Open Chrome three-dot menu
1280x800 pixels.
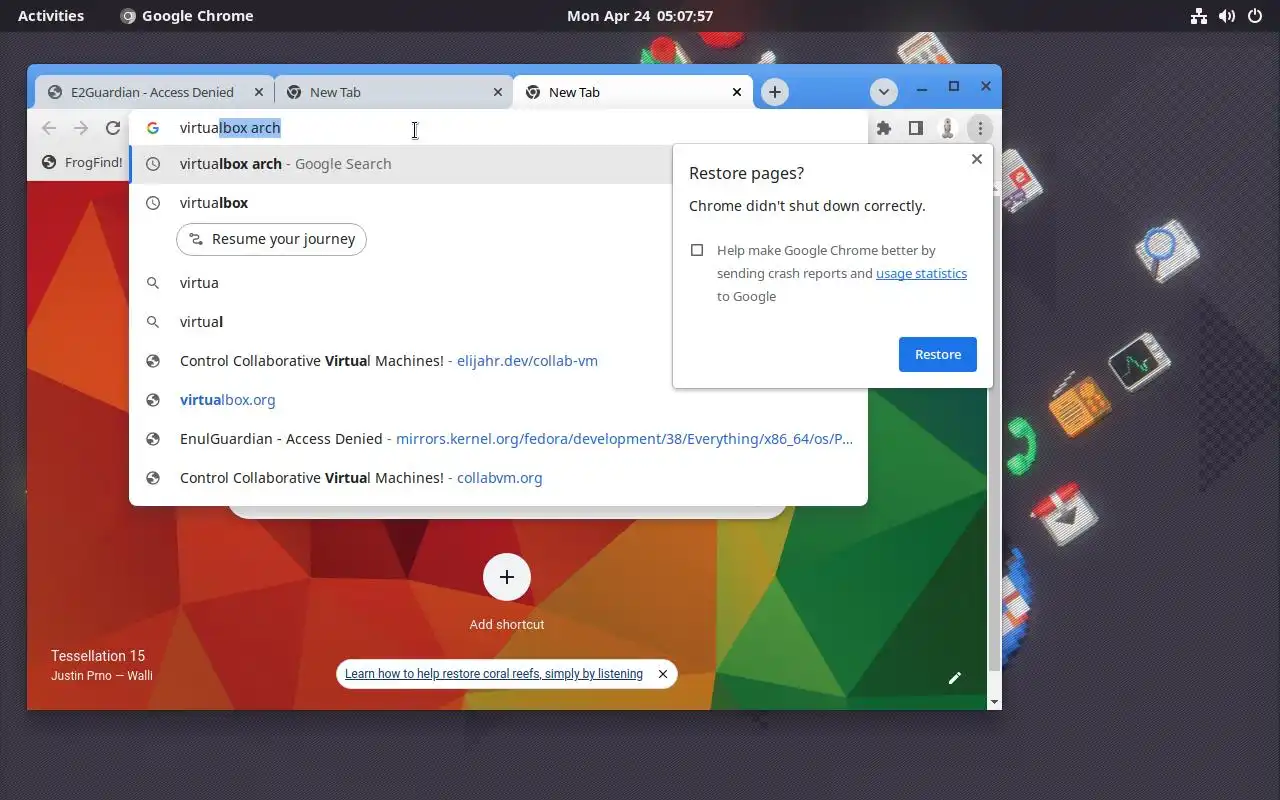point(980,128)
